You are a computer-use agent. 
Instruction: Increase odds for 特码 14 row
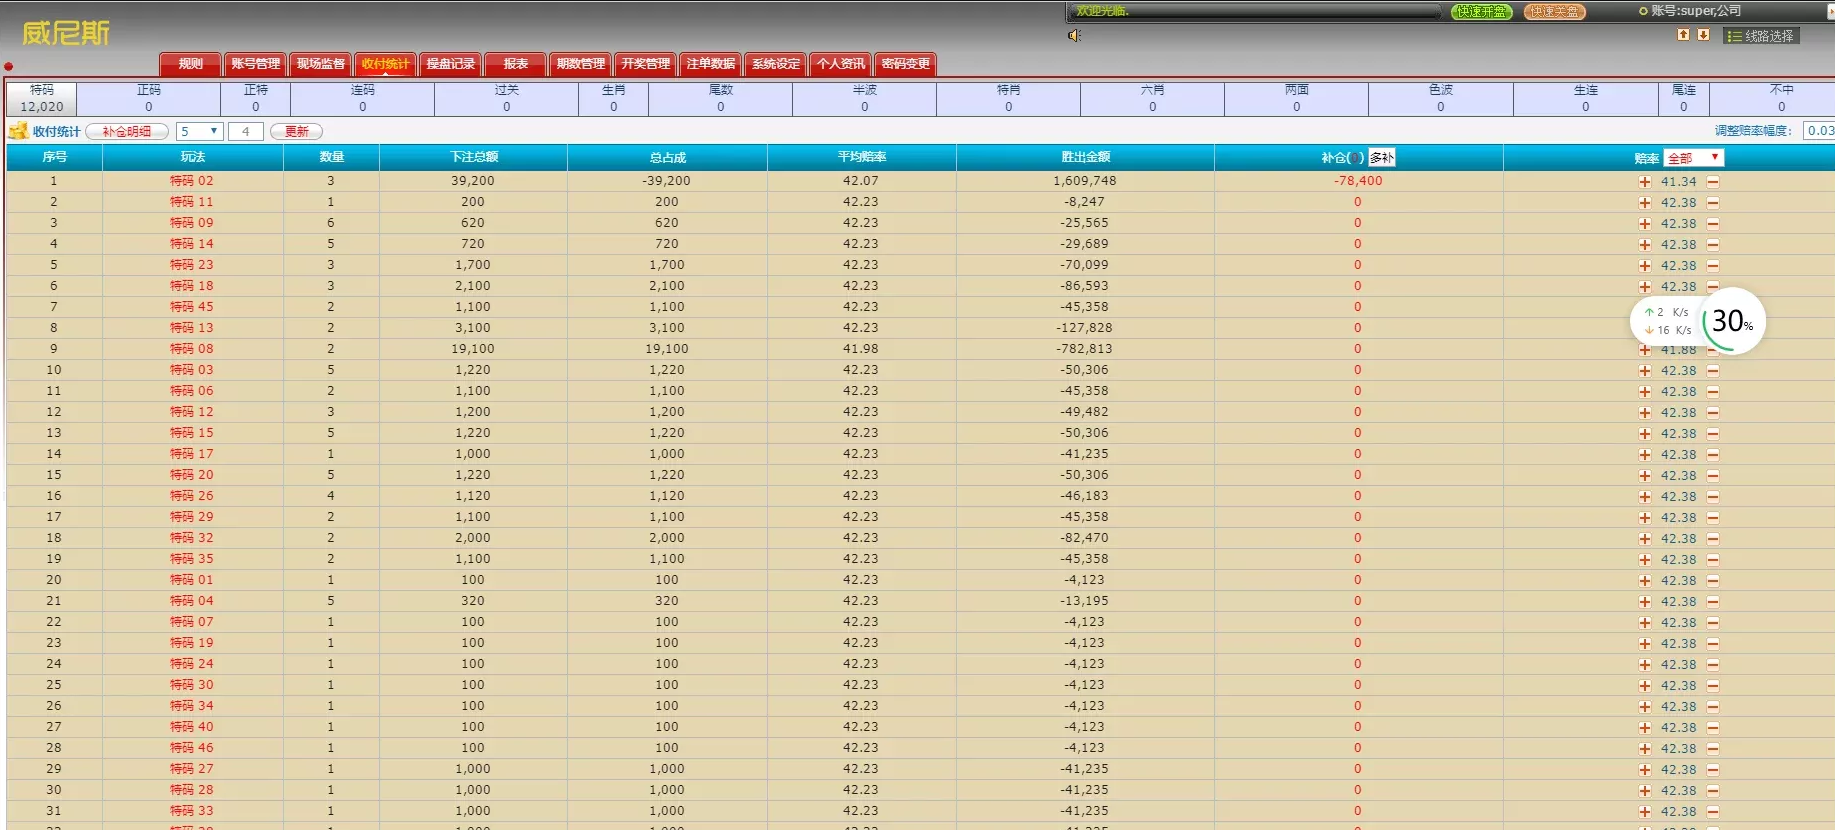click(x=1645, y=245)
